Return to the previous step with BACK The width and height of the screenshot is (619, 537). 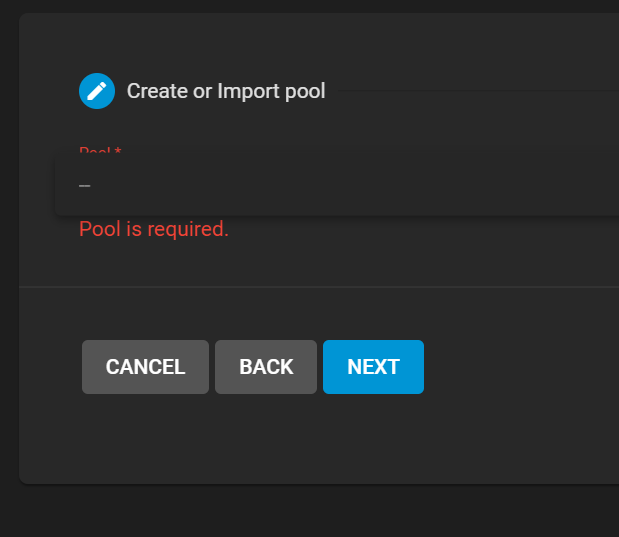coord(266,367)
